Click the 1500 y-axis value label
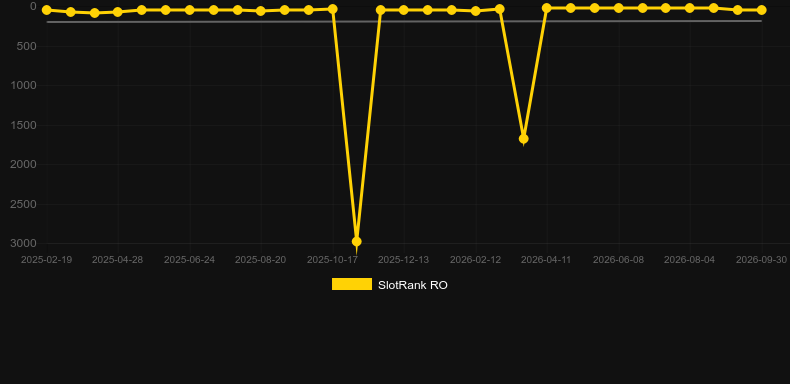This screenshot has height=384, width=790. 24,125
